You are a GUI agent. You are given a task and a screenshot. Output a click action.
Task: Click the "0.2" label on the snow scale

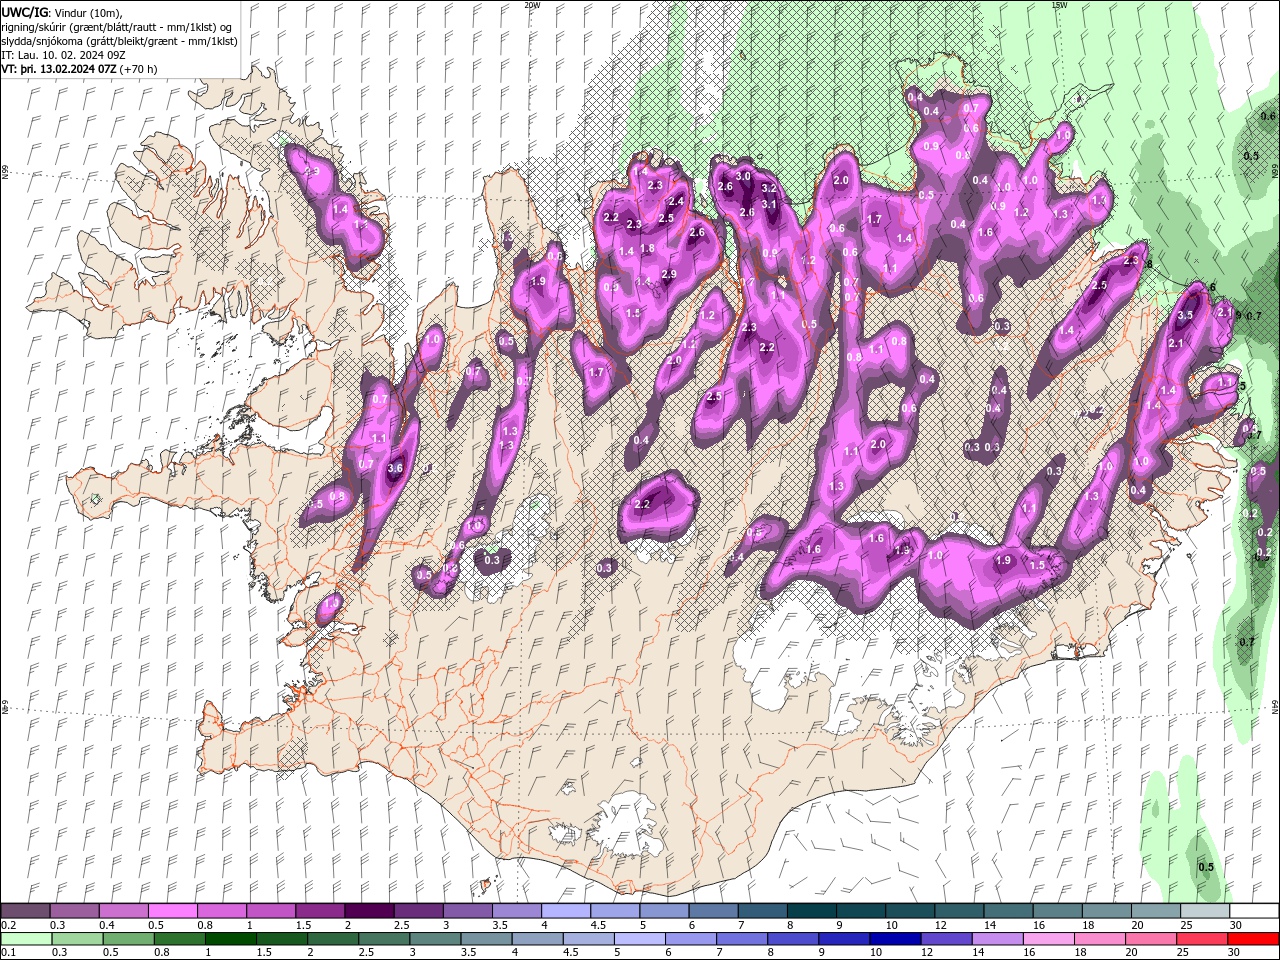tap(7, 925)
